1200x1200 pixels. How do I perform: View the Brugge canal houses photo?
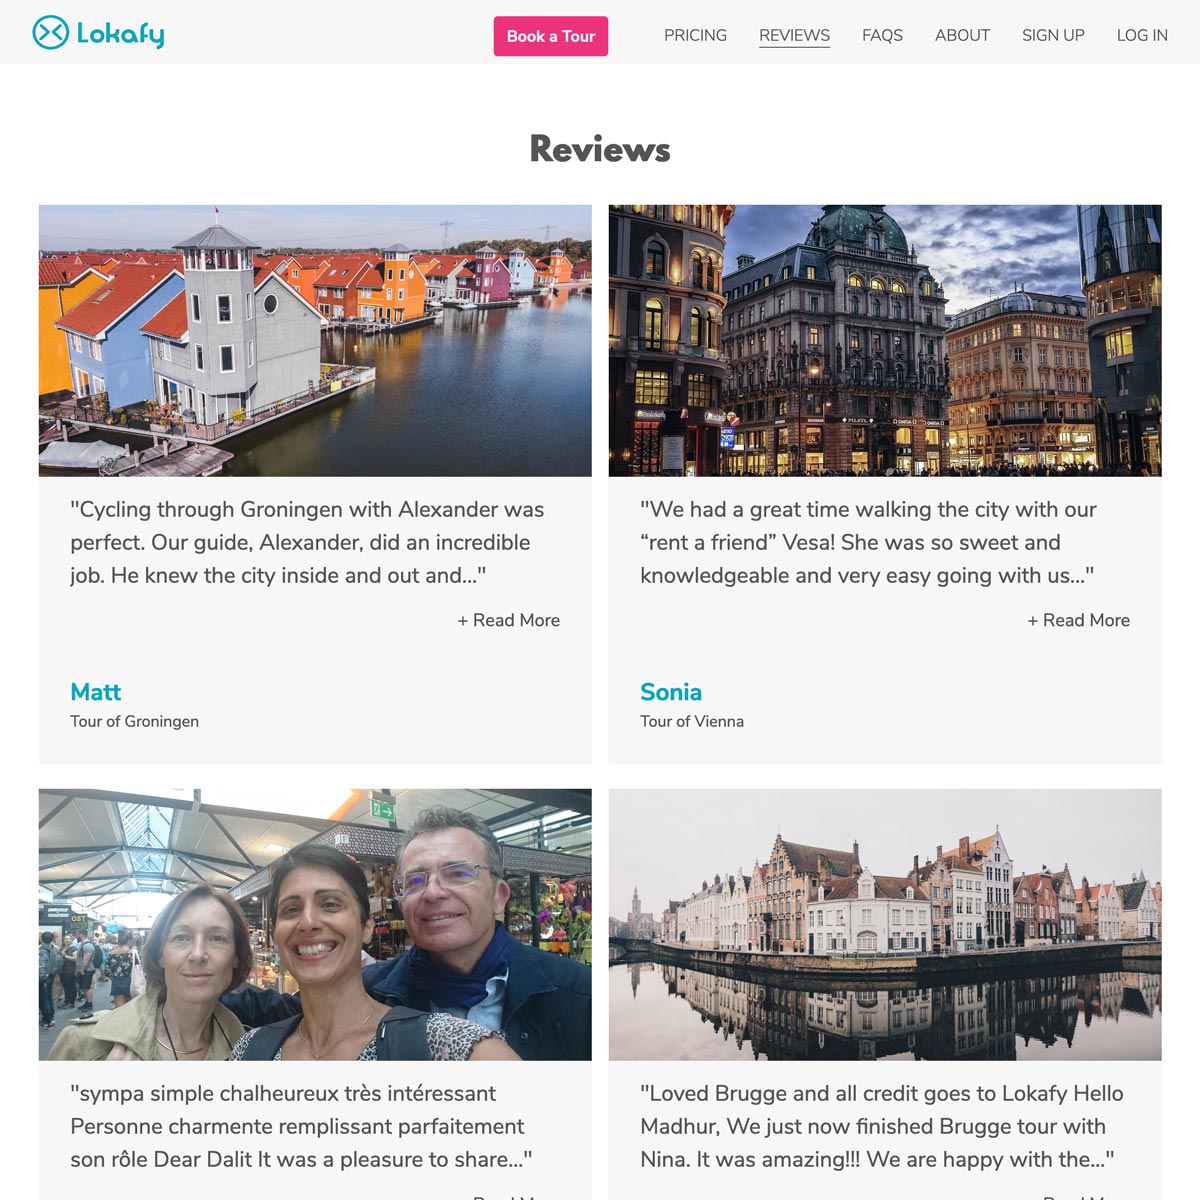coord(885,924)
